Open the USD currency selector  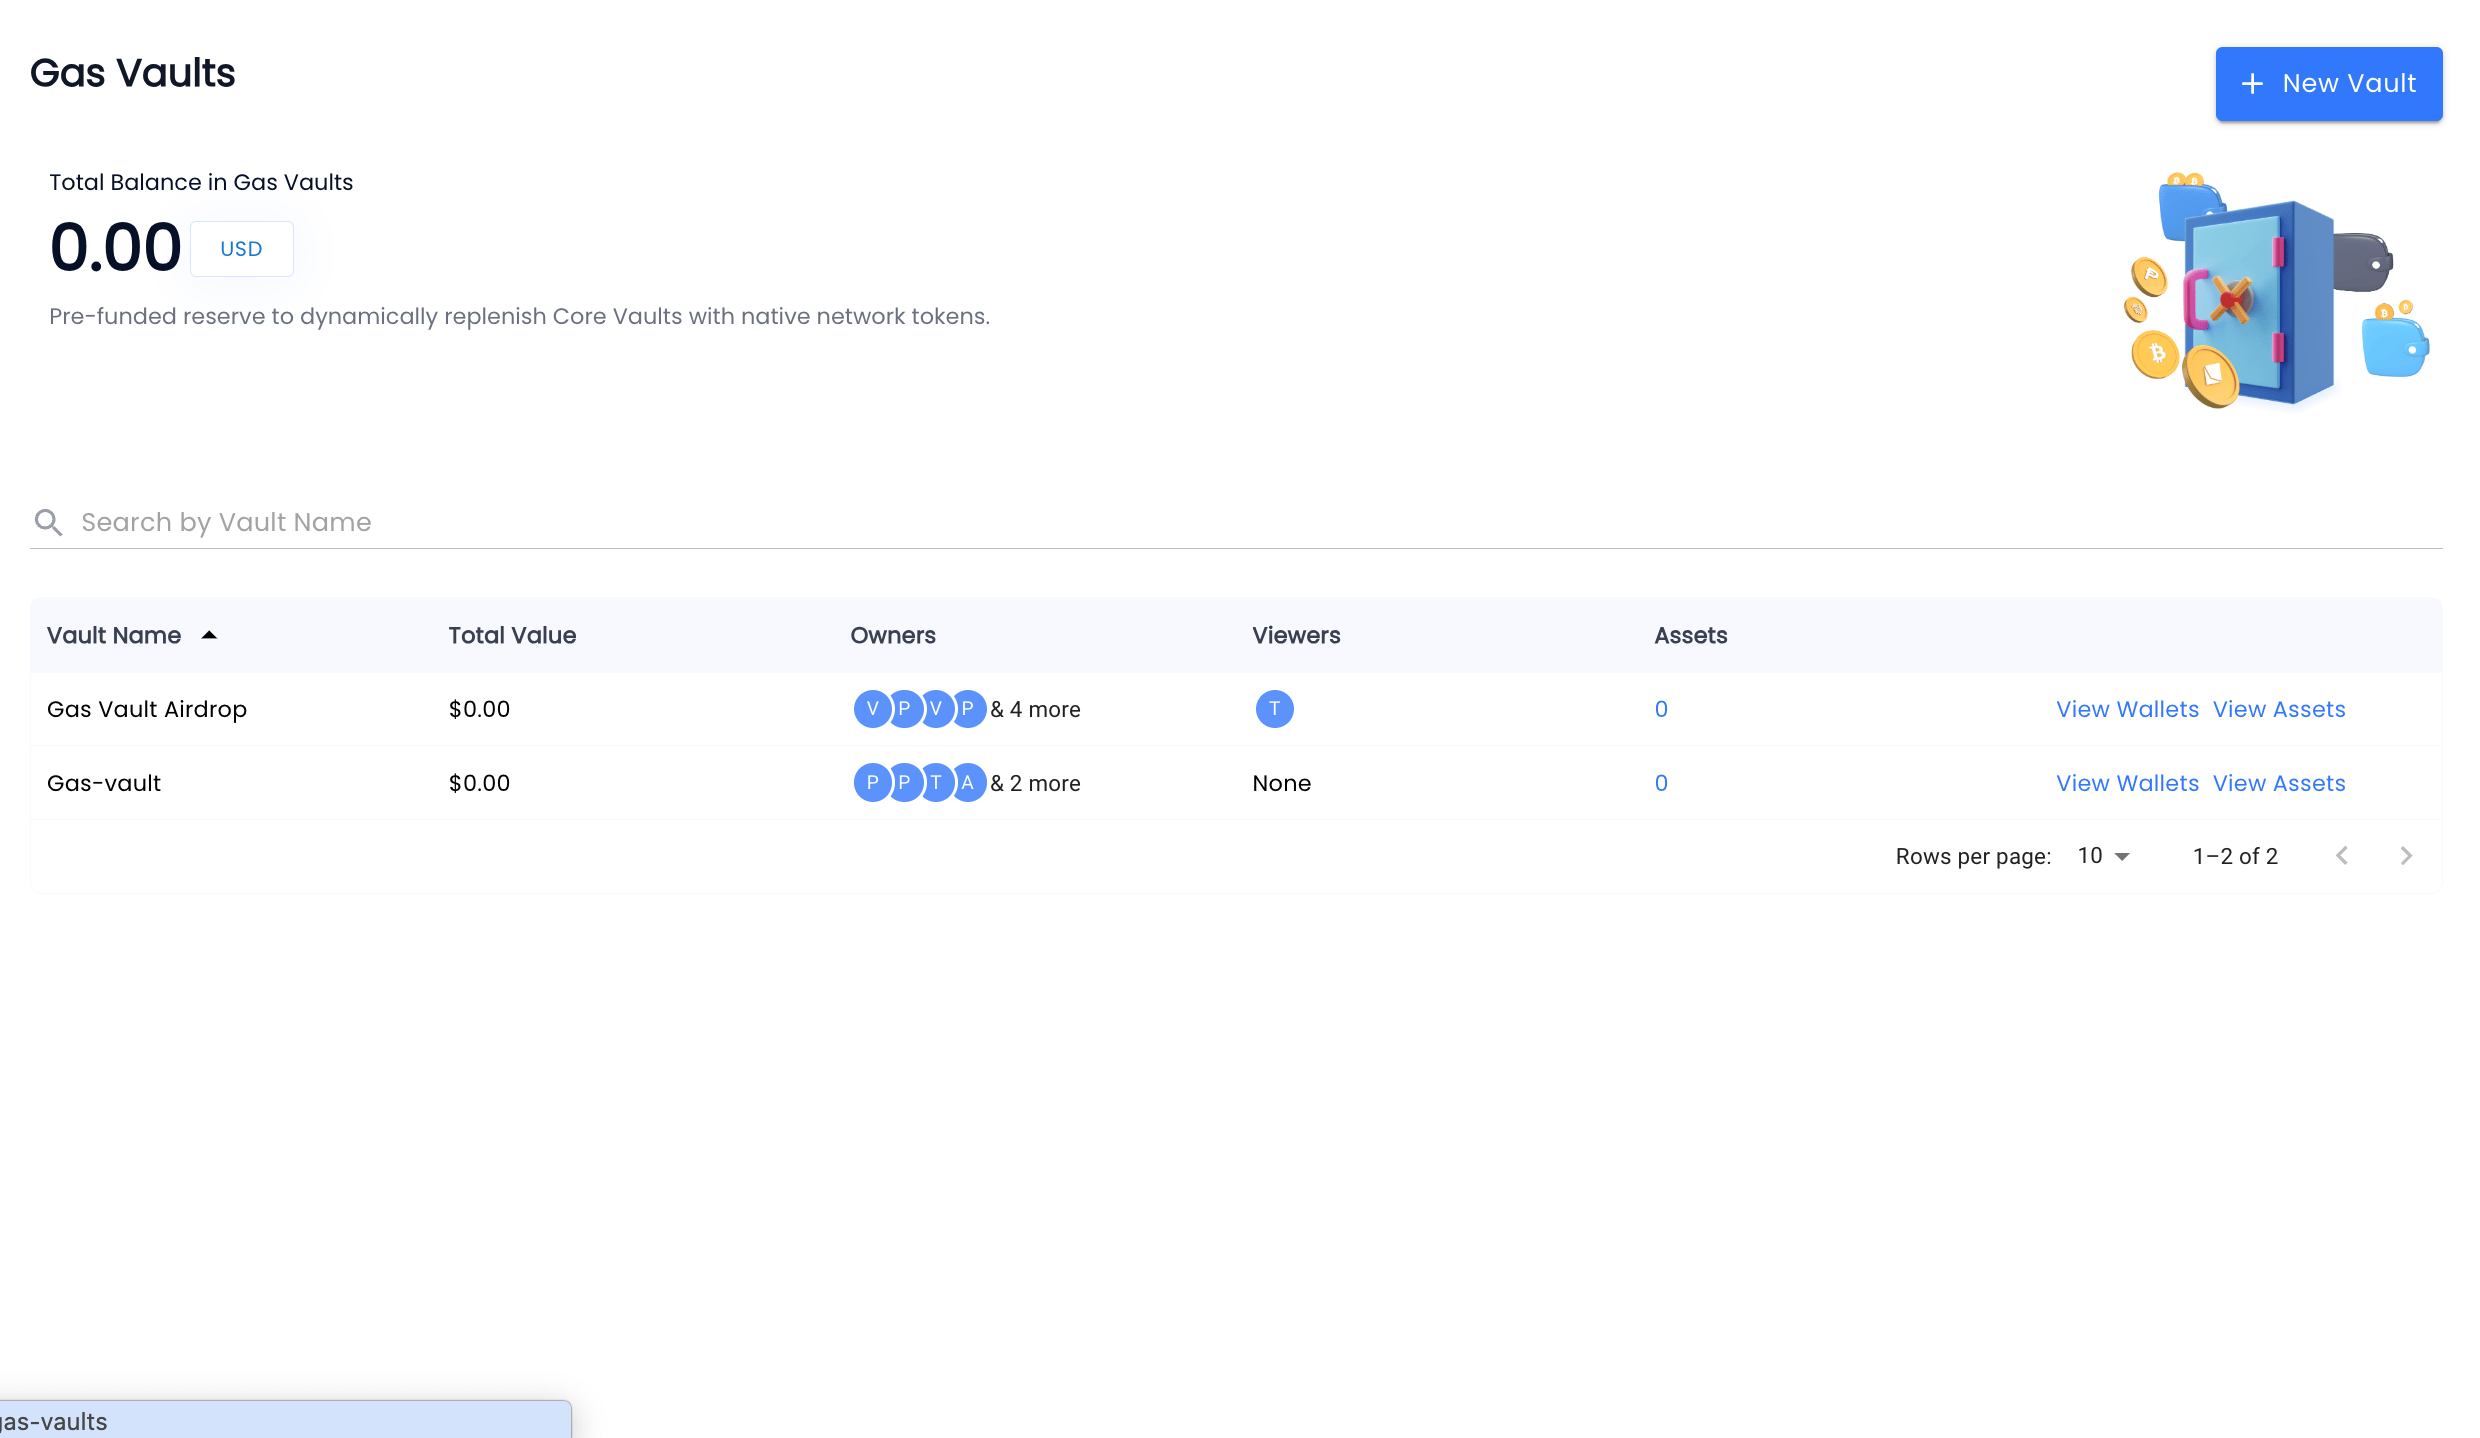(241, 249)
